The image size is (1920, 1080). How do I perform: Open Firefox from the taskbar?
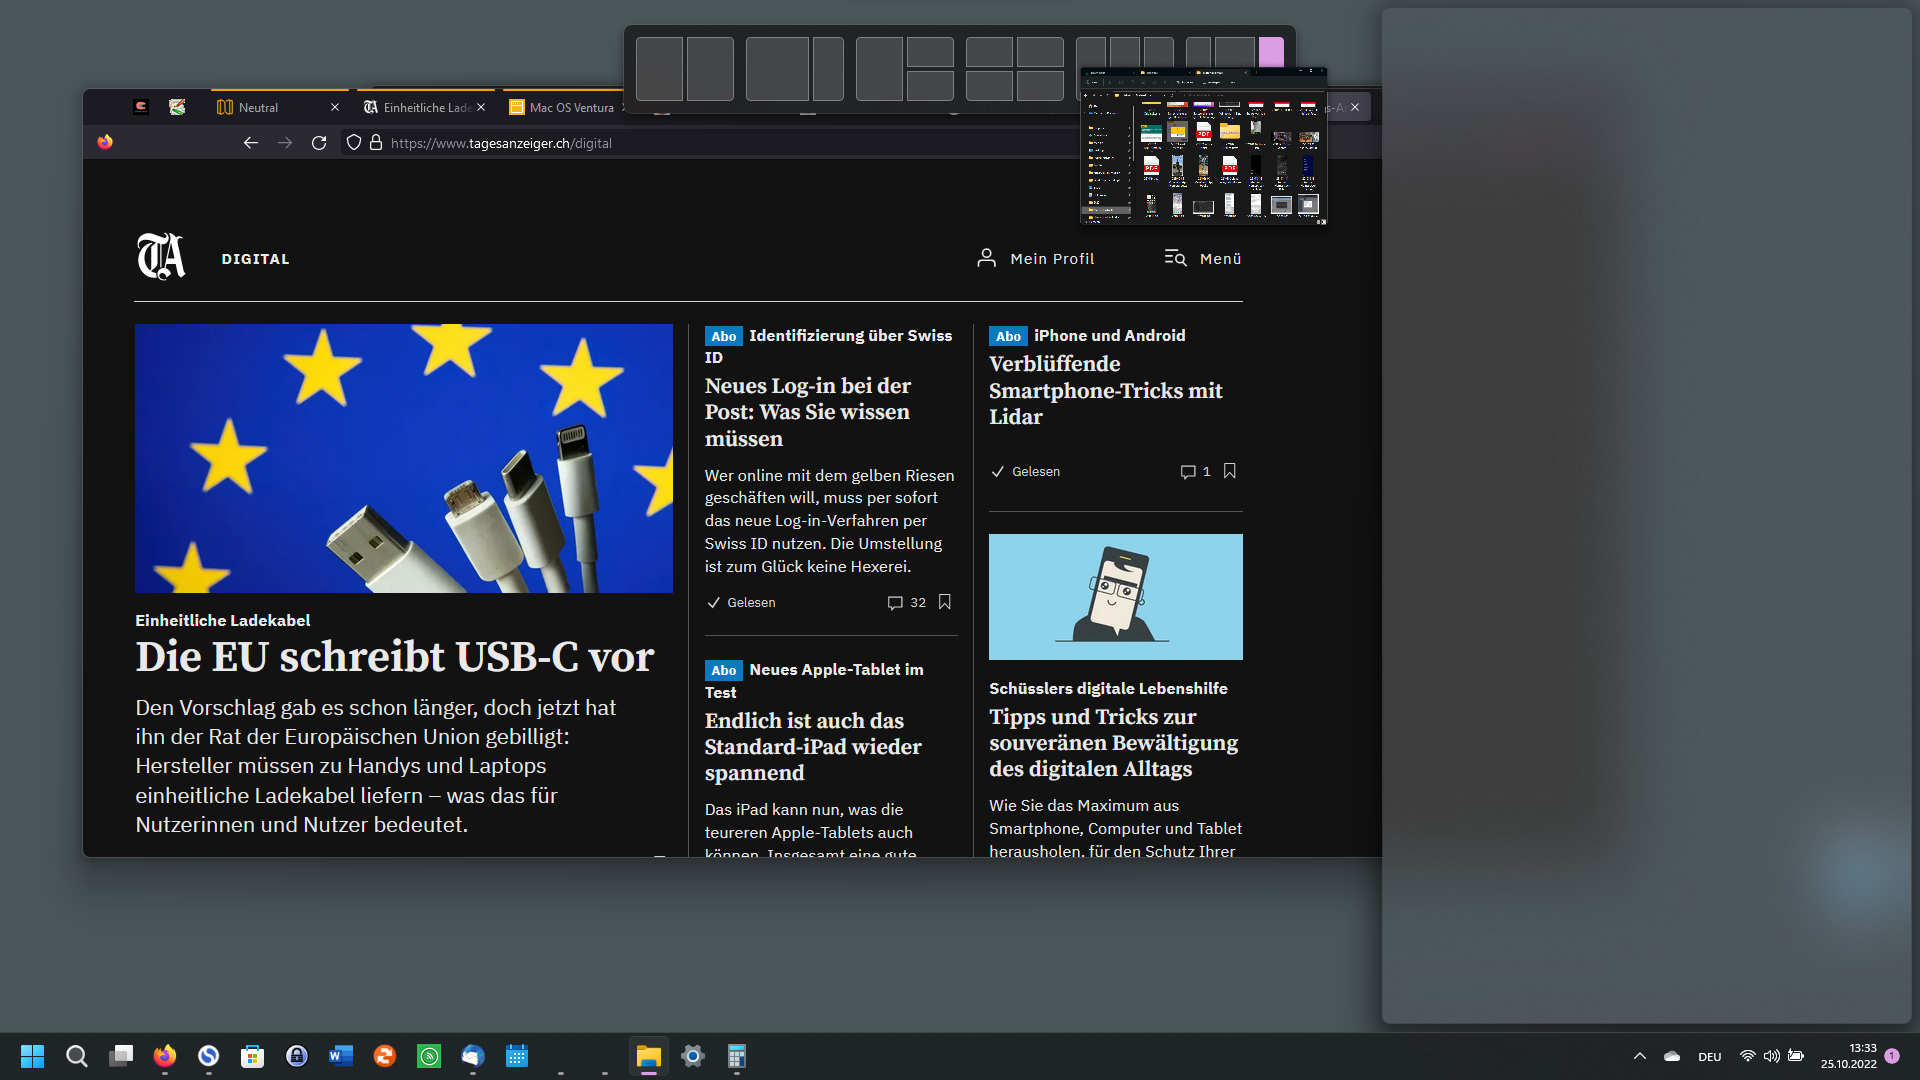[165, 1056]
